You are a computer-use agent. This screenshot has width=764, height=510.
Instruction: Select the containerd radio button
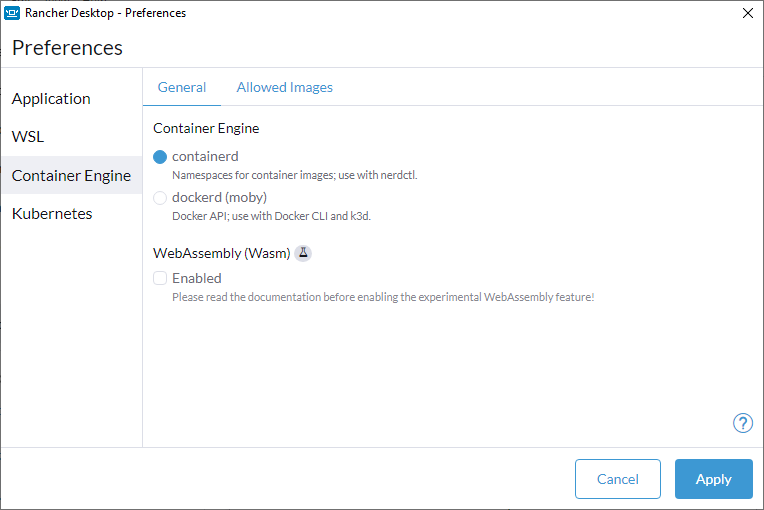(x=160, y=156)
